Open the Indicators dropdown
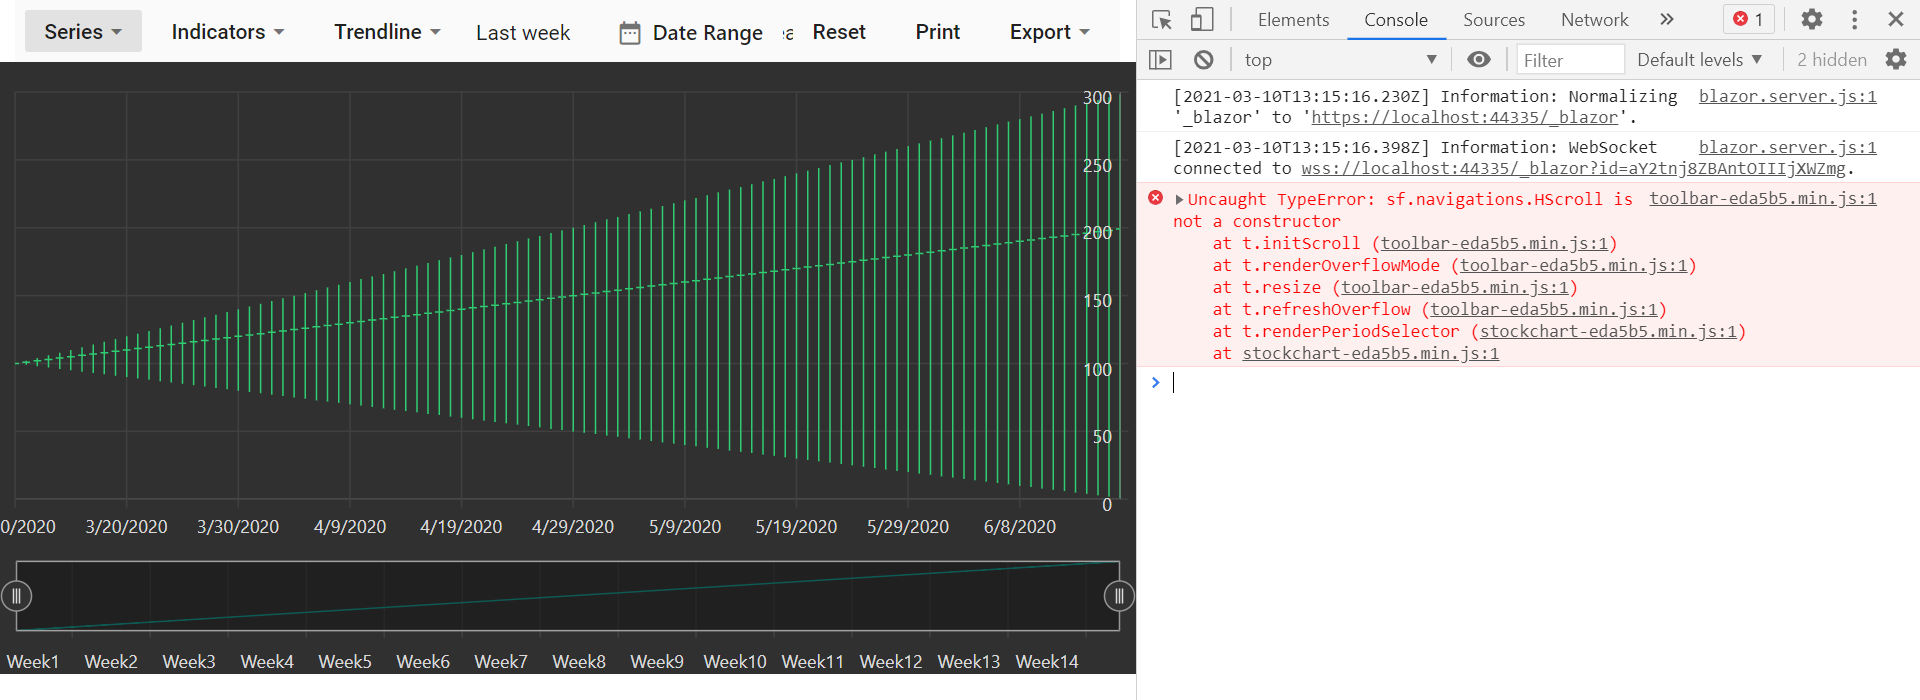The width and height of the screenshot is (1920, 700). pyautogui.click(x=227, y=32)
